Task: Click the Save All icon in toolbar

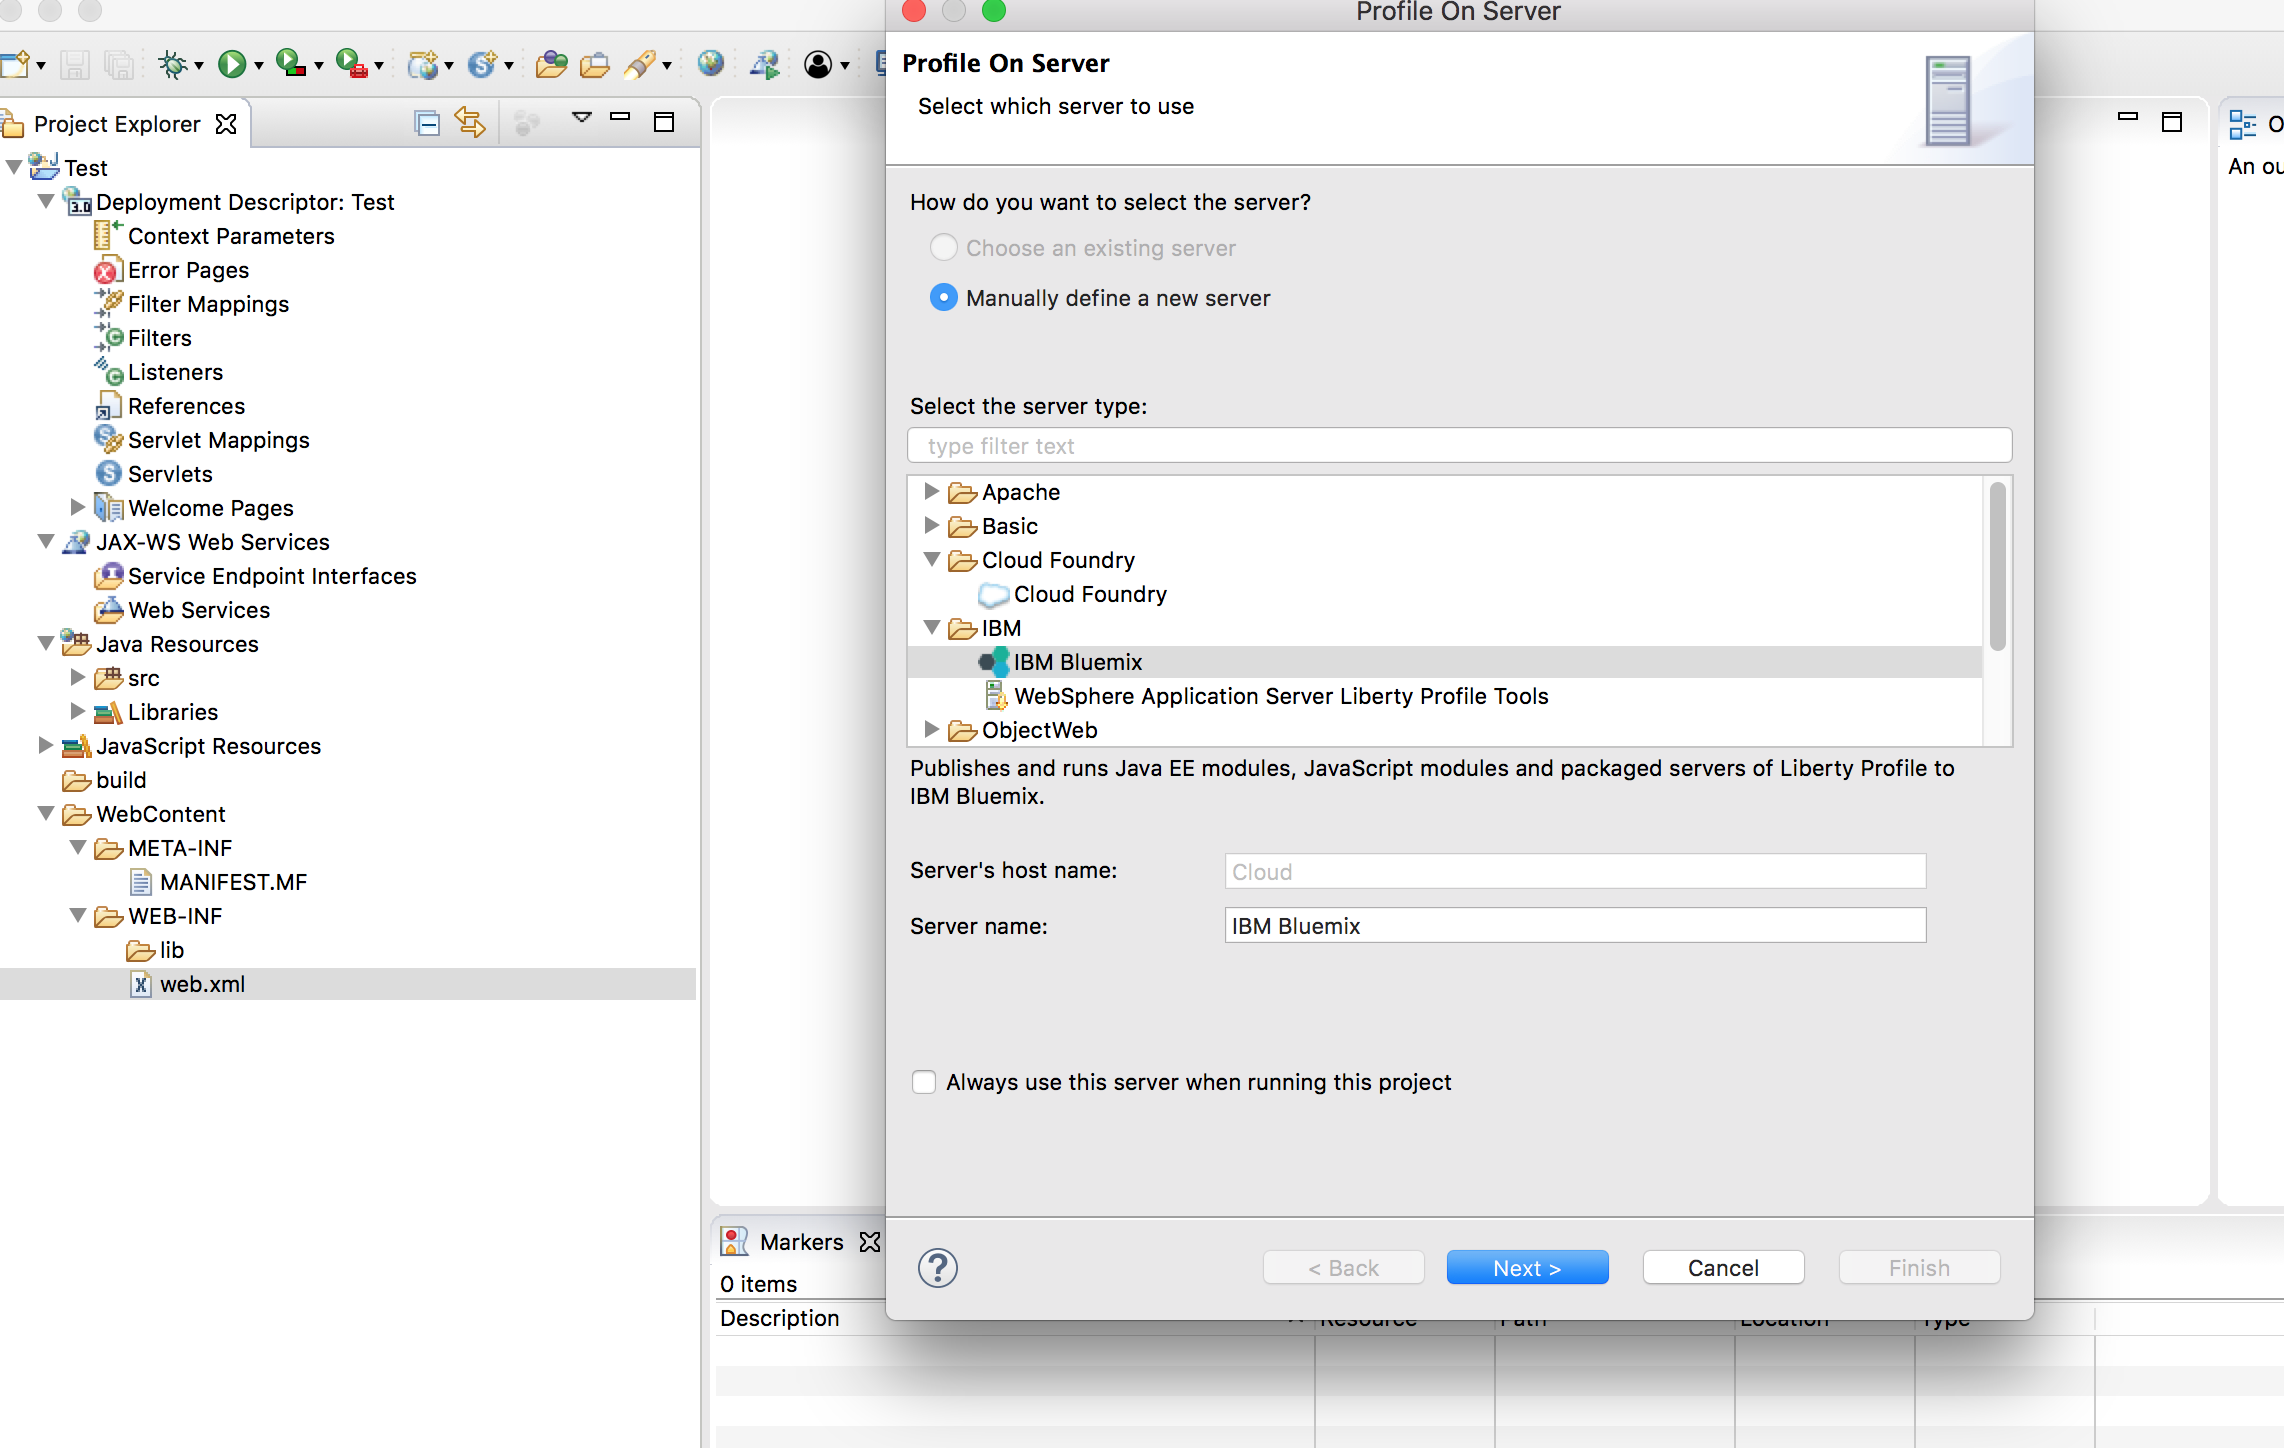Action: pyautogui.click(x=119, y=65)
